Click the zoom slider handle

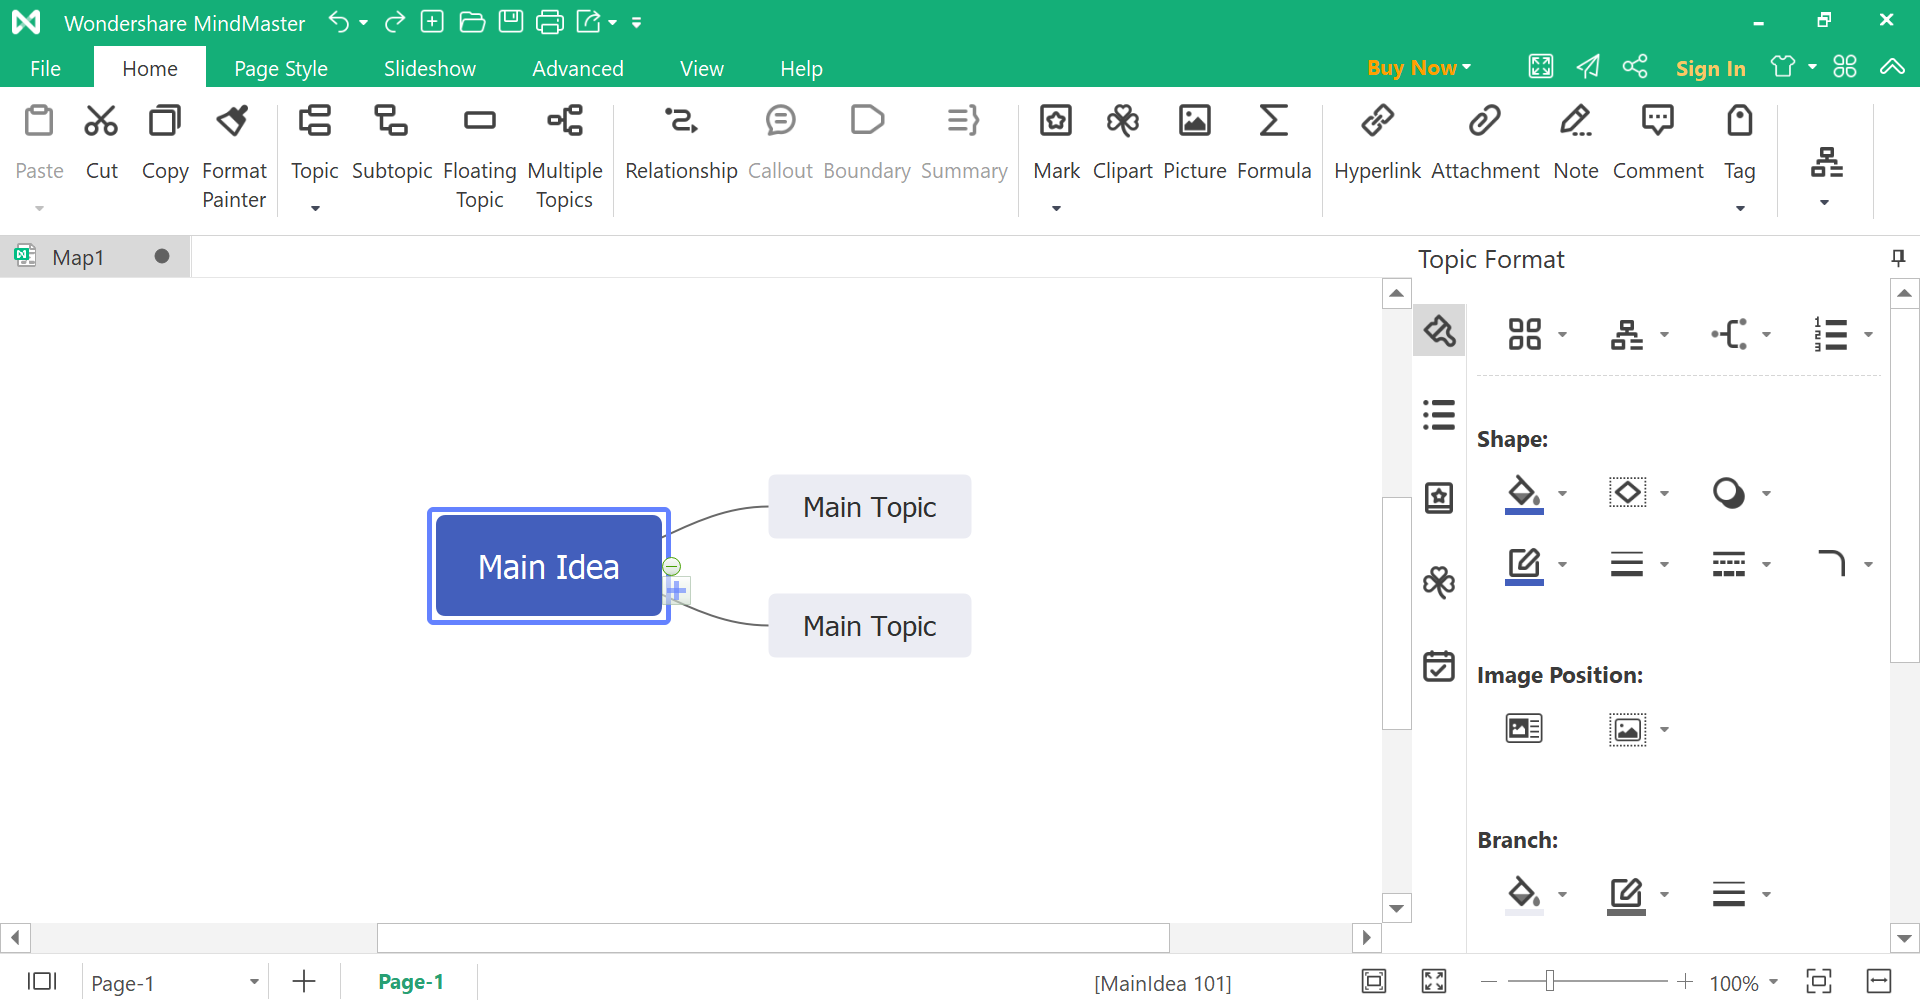pyautogui.click(x=1550, y=981)
